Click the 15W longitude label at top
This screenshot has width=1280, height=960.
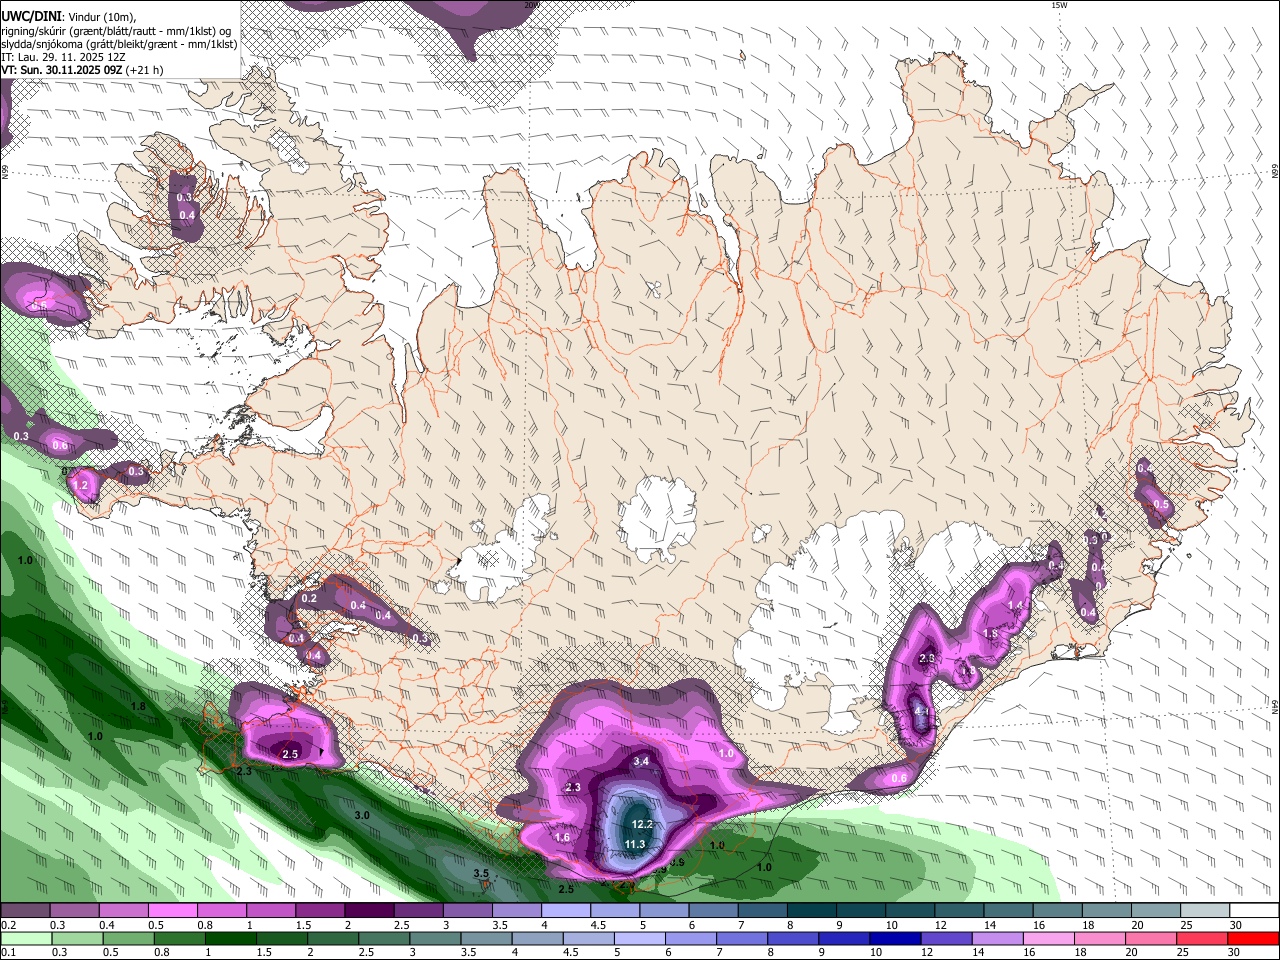(1059, 5)
